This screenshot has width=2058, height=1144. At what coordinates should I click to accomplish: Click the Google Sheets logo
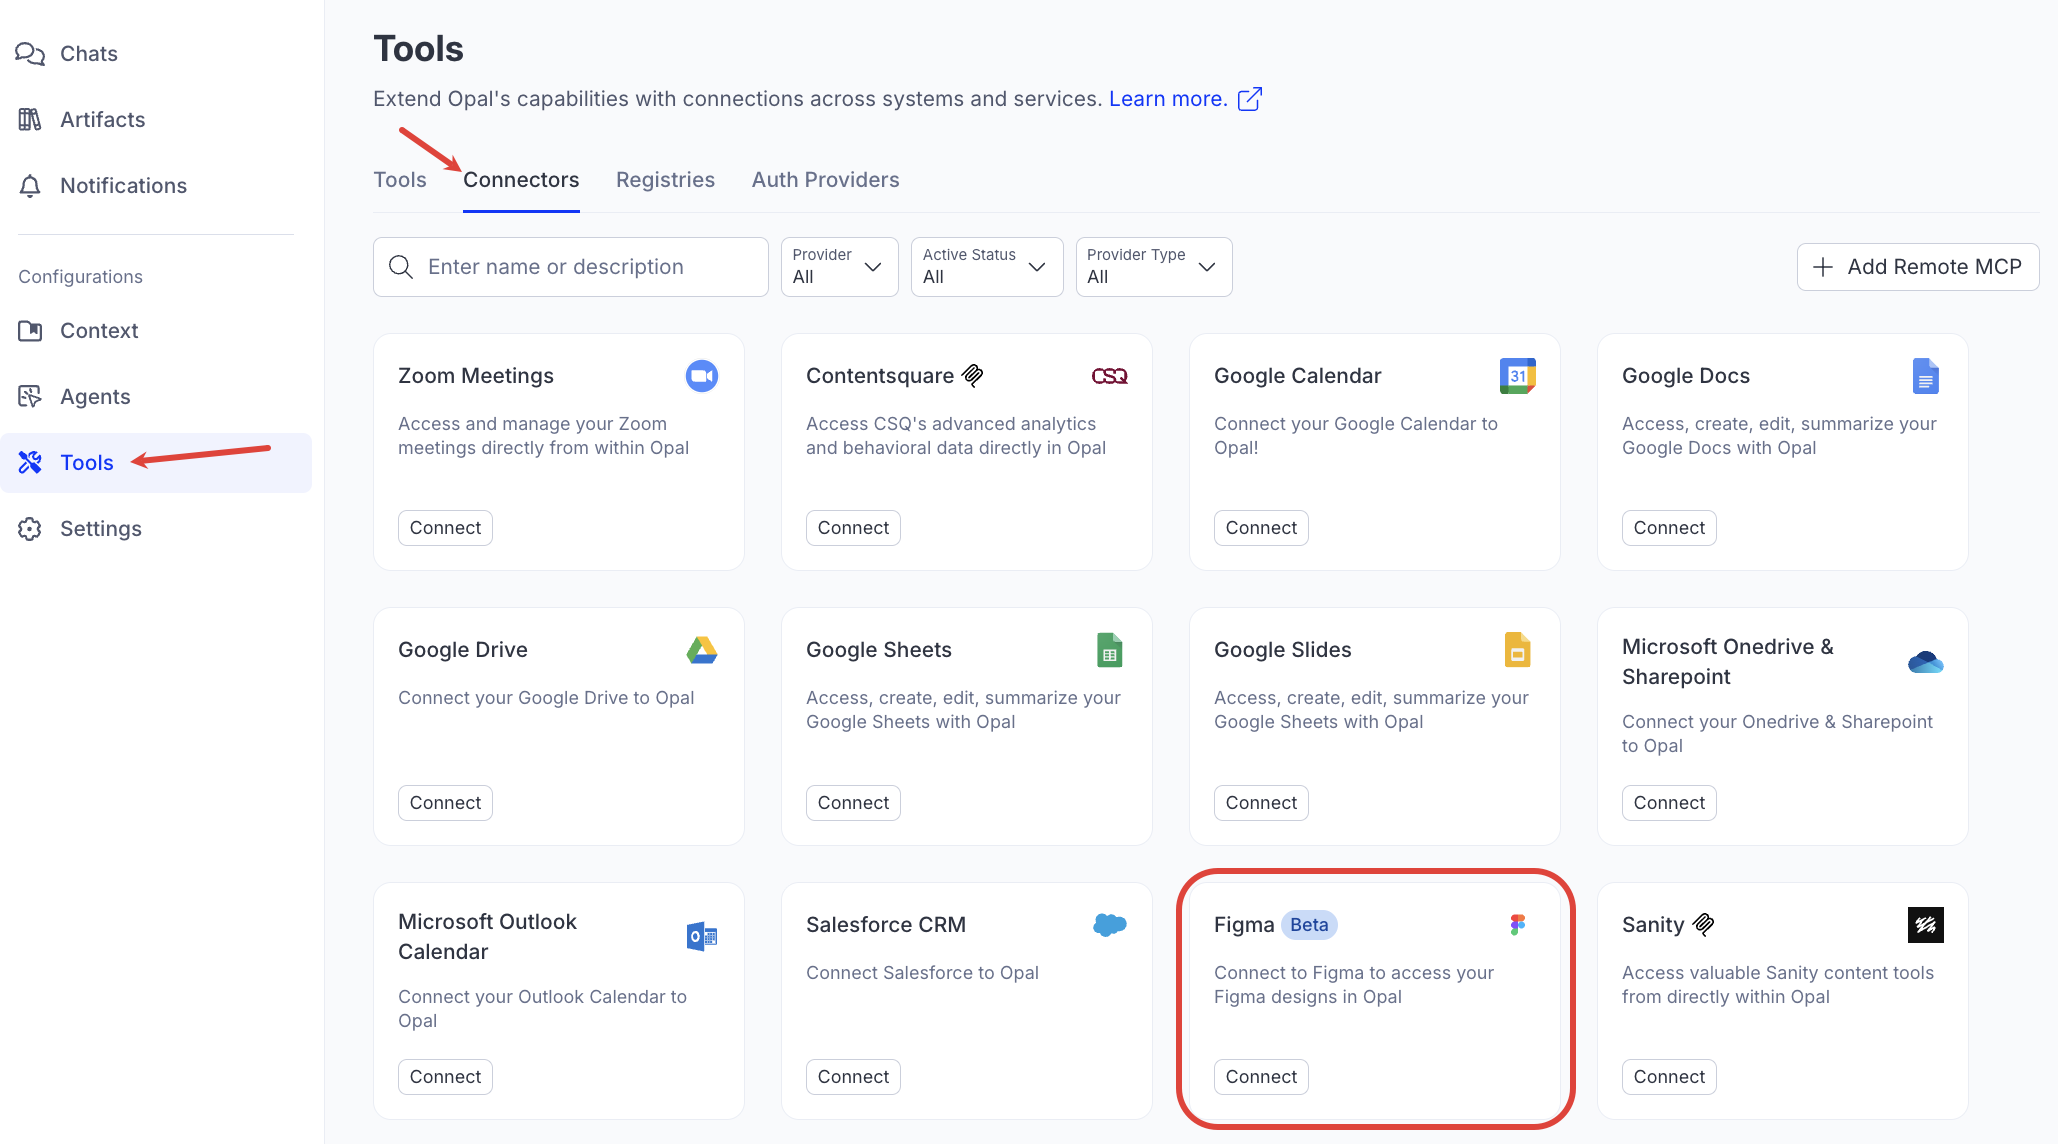point(1110,650)
